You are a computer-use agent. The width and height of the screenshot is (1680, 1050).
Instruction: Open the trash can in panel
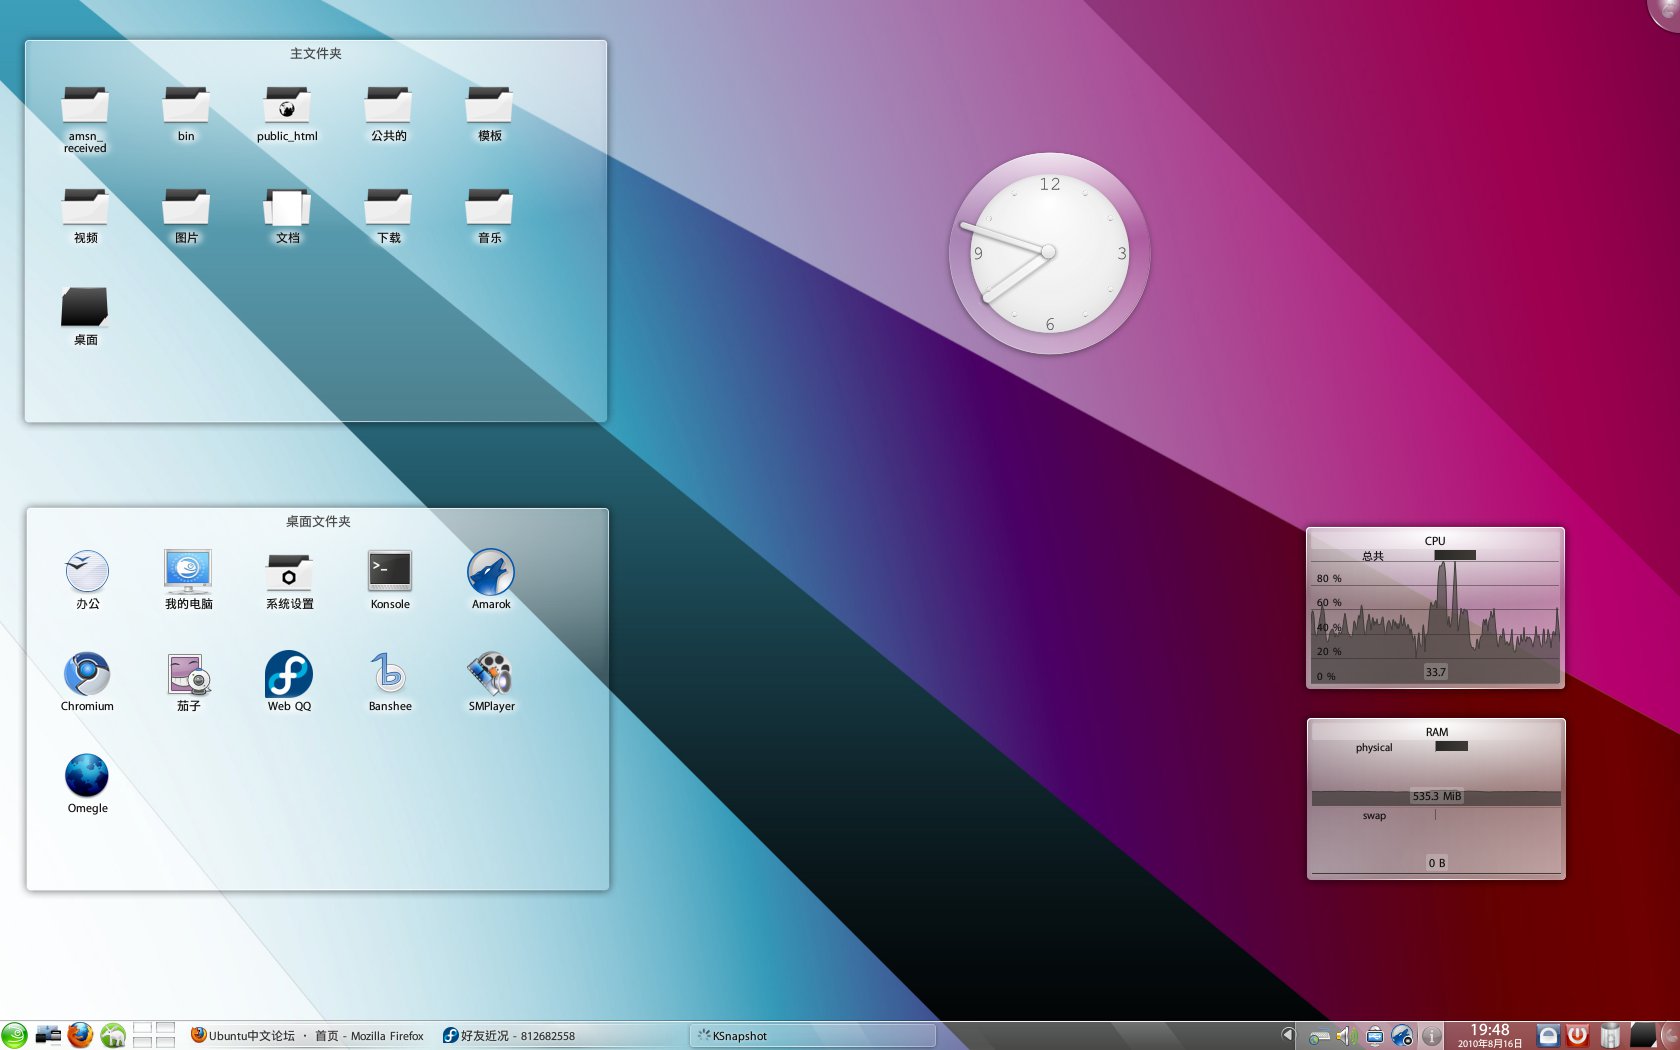click(1610, 1036)
